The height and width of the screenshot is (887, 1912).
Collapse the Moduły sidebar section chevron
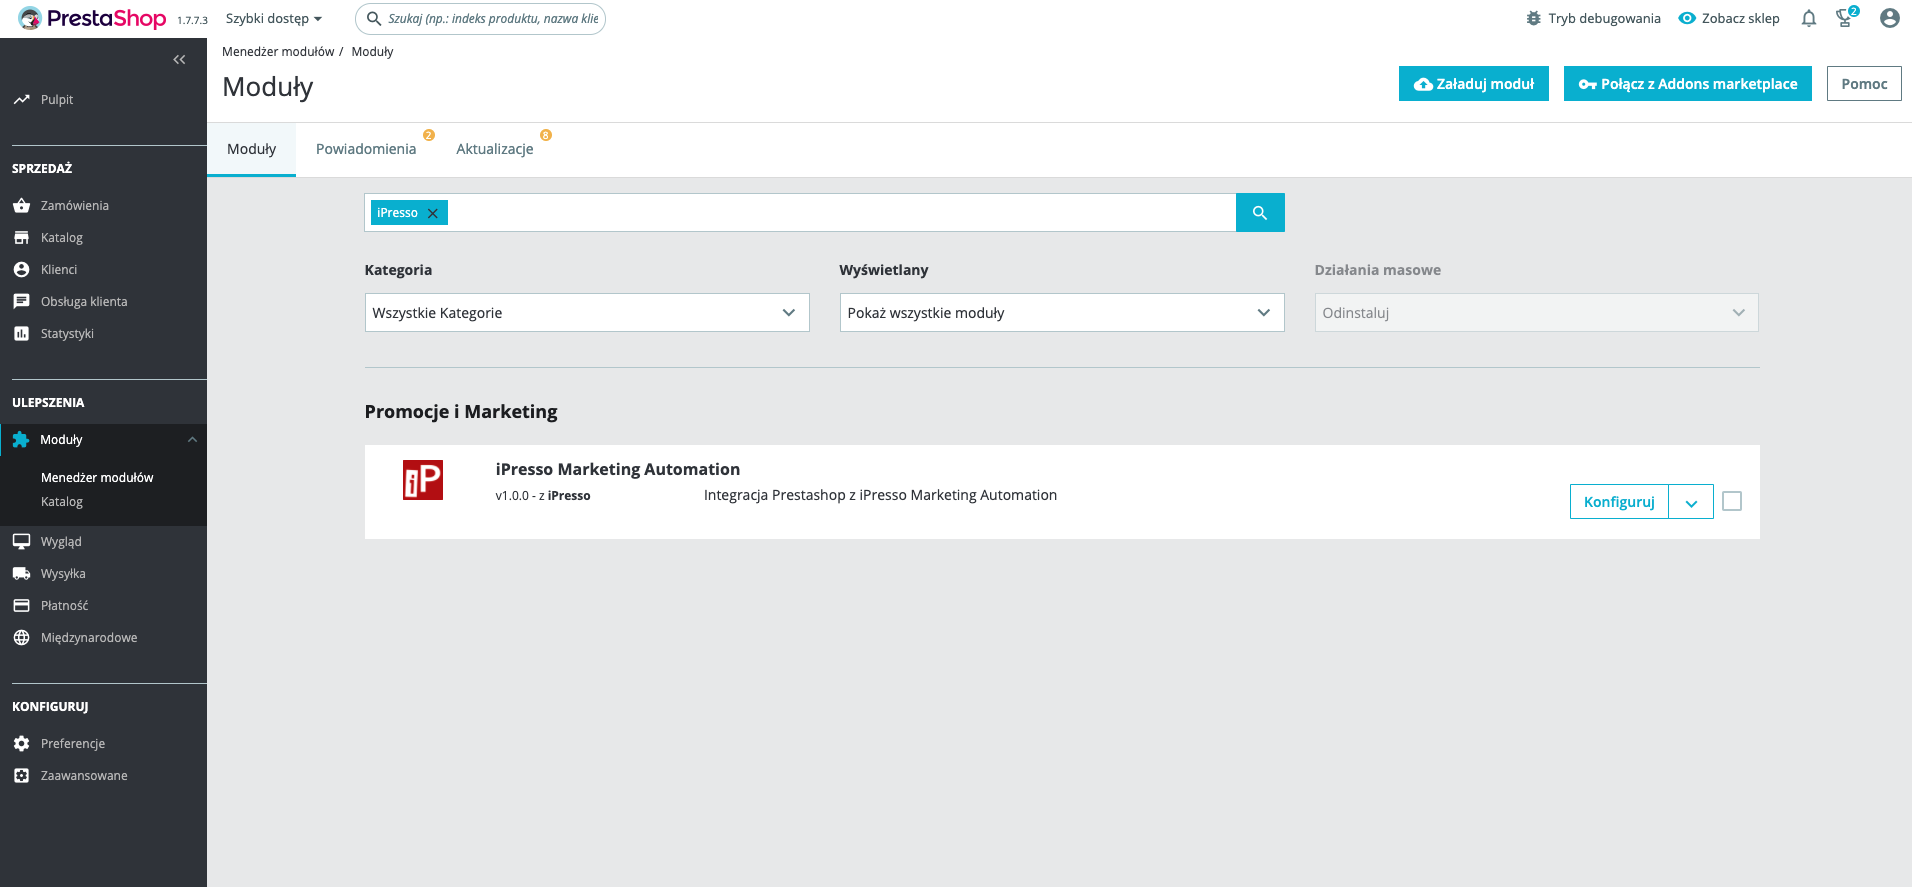[x=192, y=440]
